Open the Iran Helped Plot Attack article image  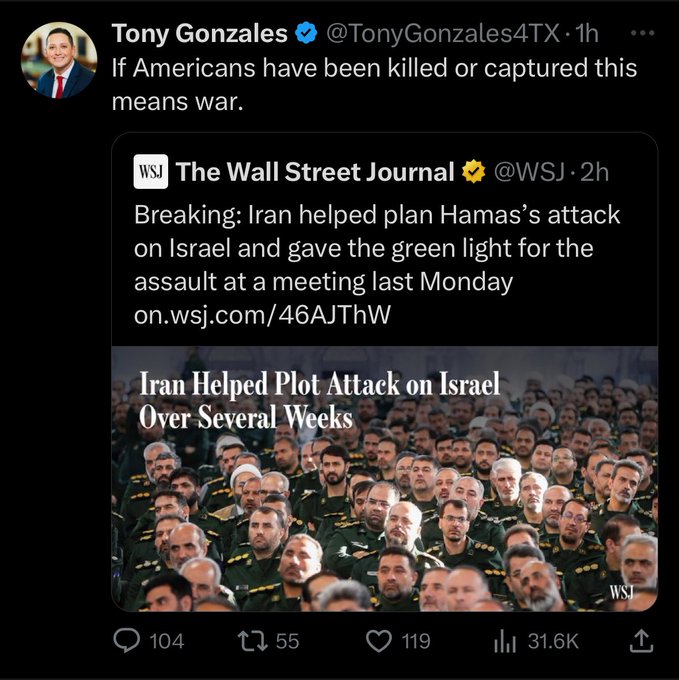pyautogui.click(x=385, y=478)
